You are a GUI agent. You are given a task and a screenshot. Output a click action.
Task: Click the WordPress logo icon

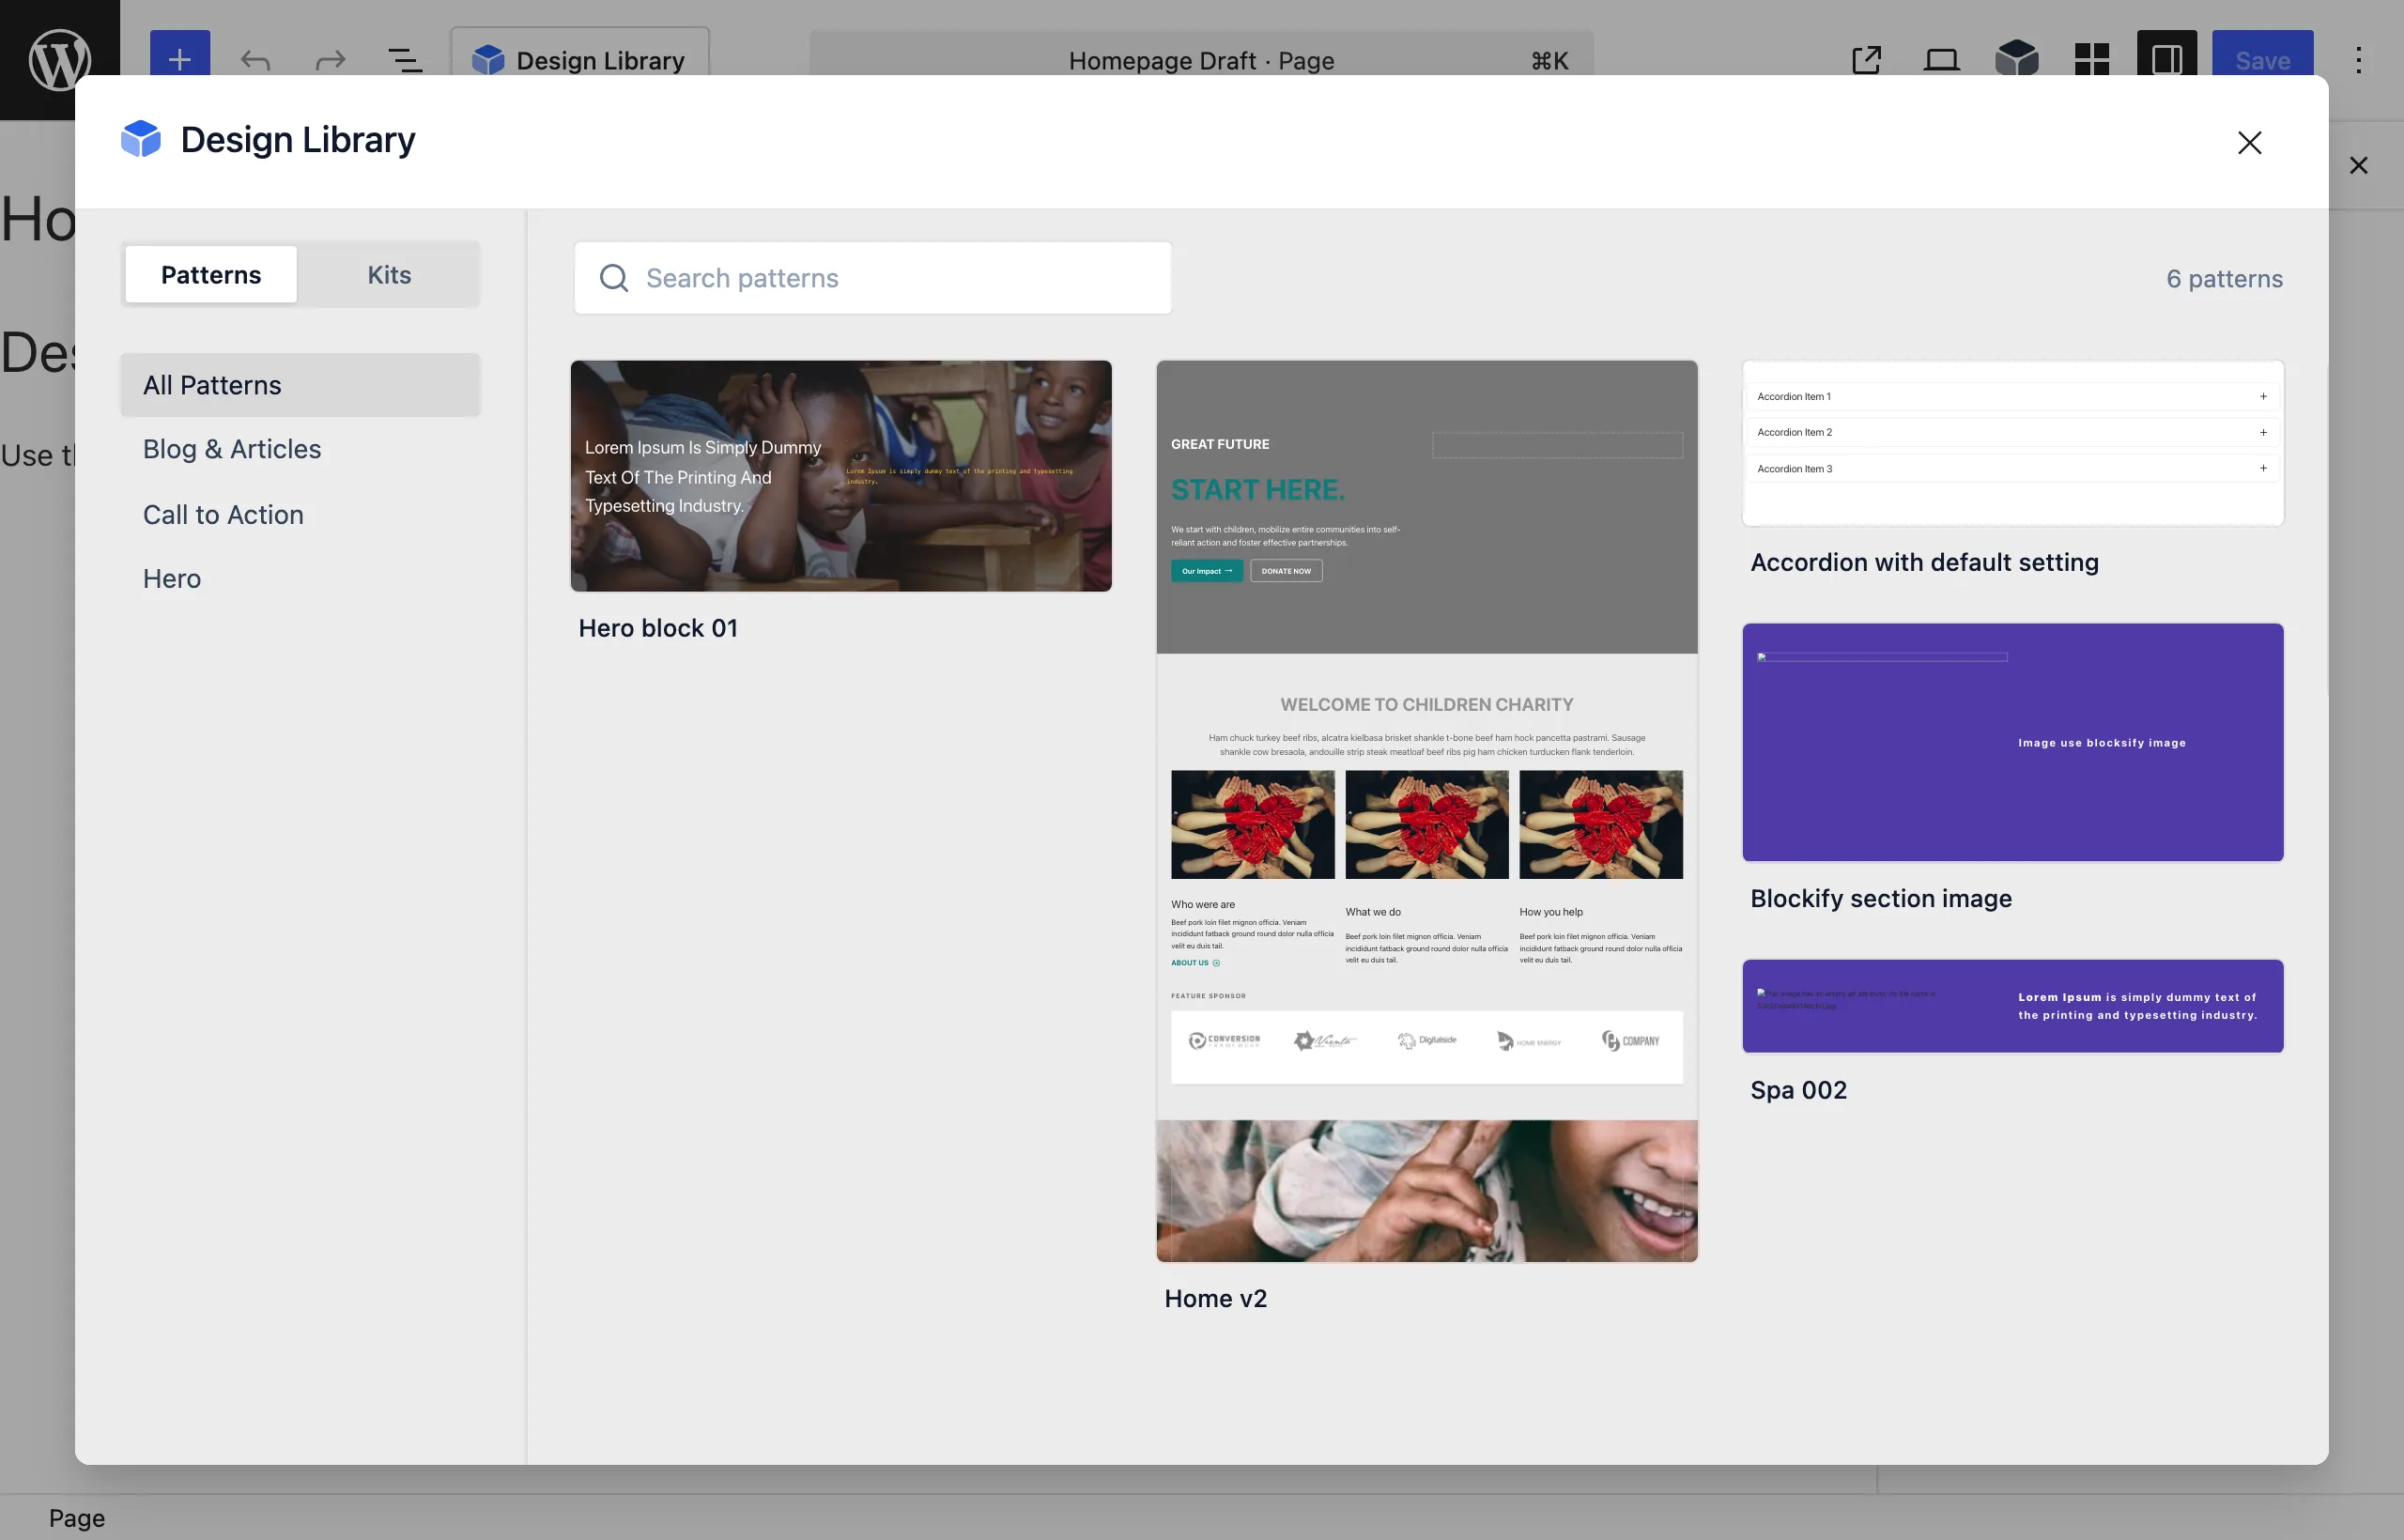pyautogui.click(x=59, y=60)
